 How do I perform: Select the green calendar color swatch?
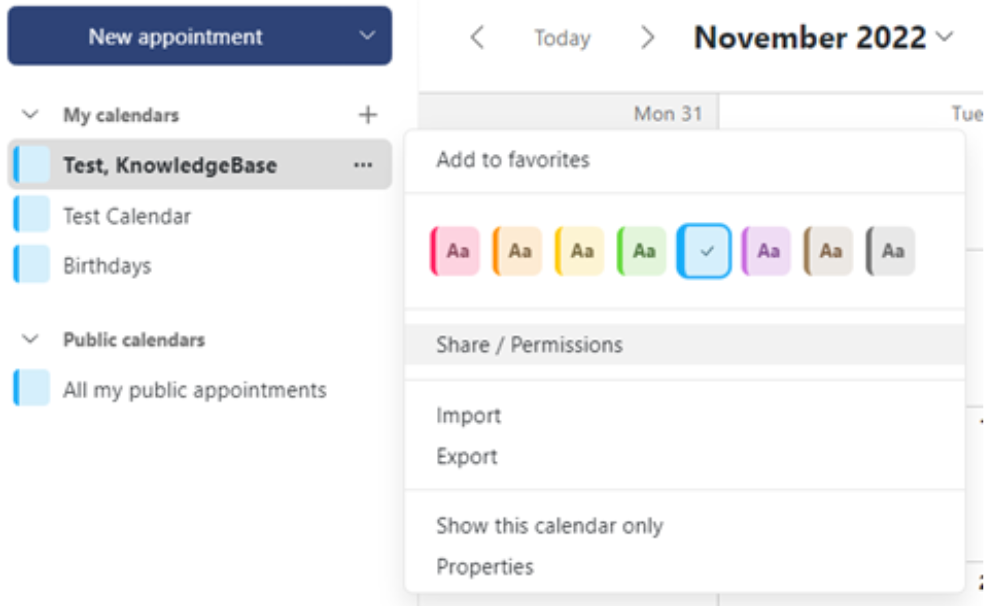(644, 250)
